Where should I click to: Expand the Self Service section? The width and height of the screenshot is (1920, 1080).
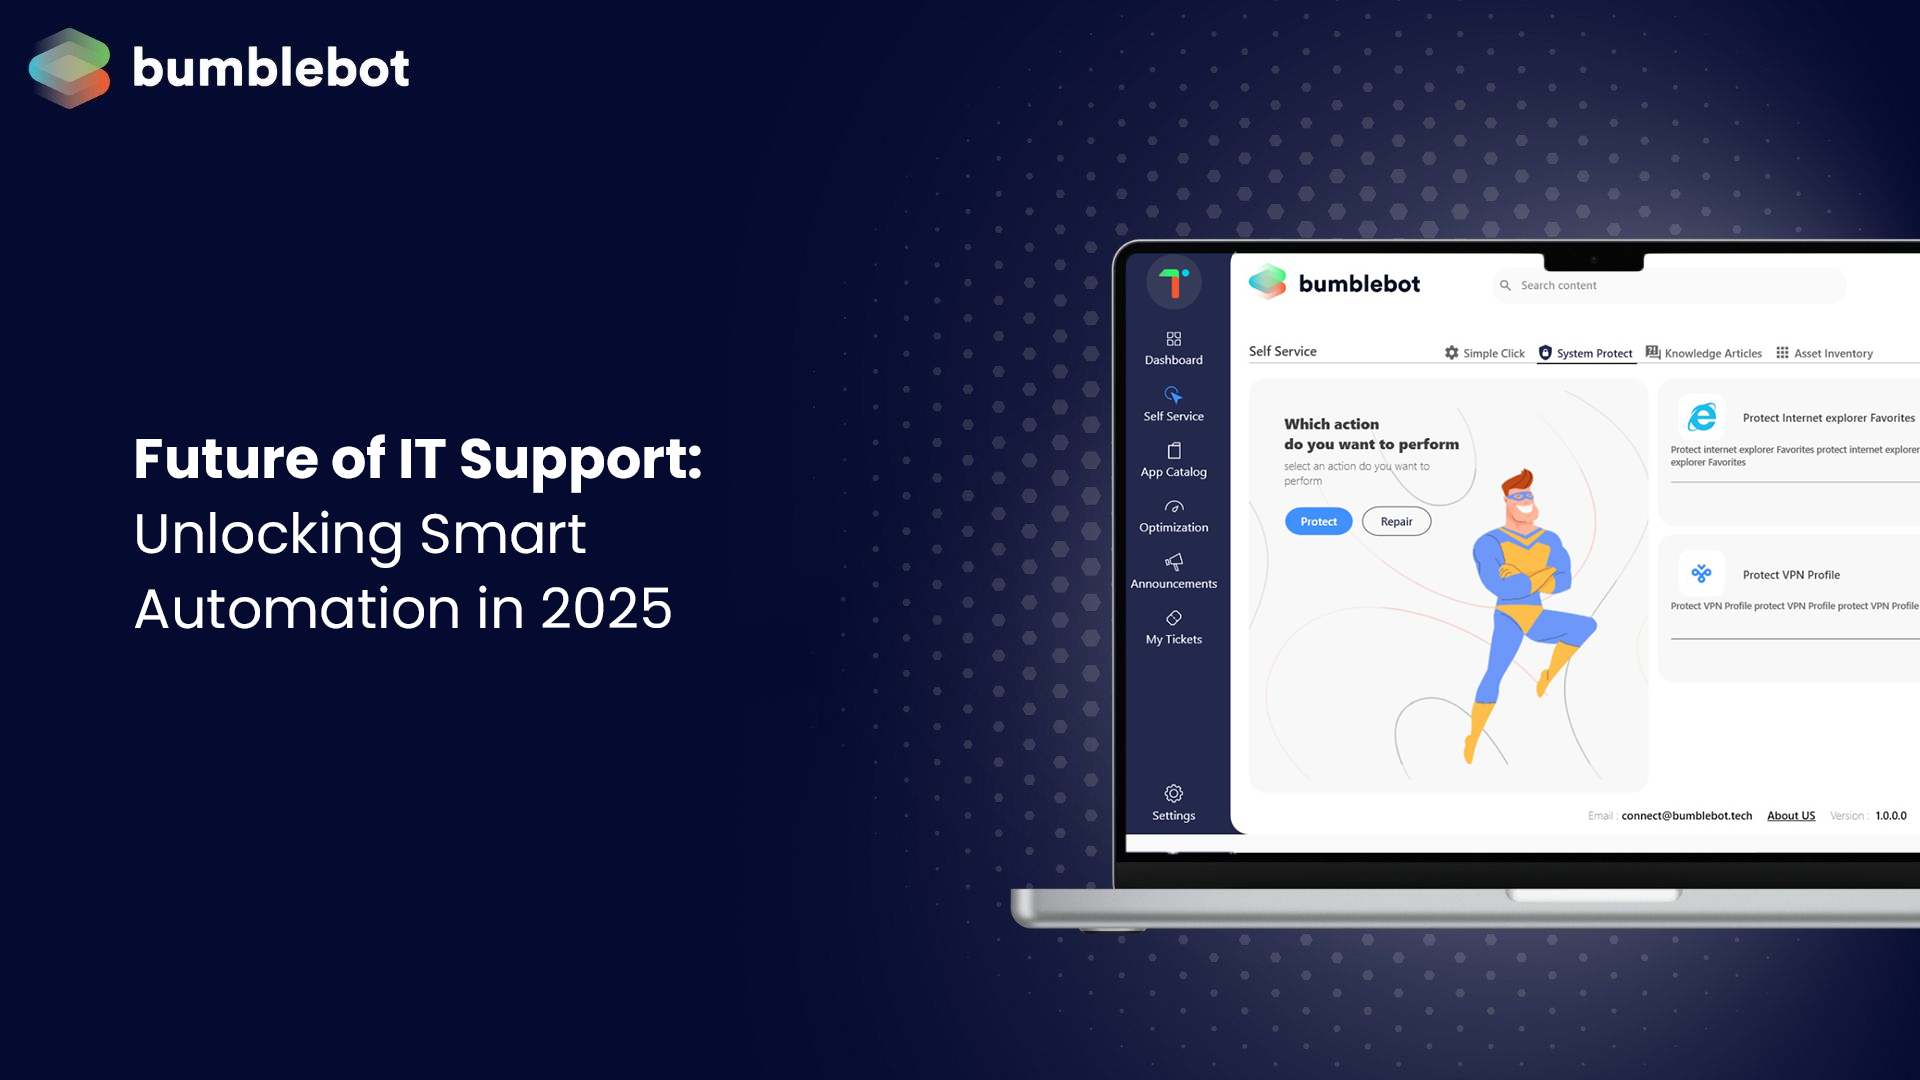pos(1172,404)
